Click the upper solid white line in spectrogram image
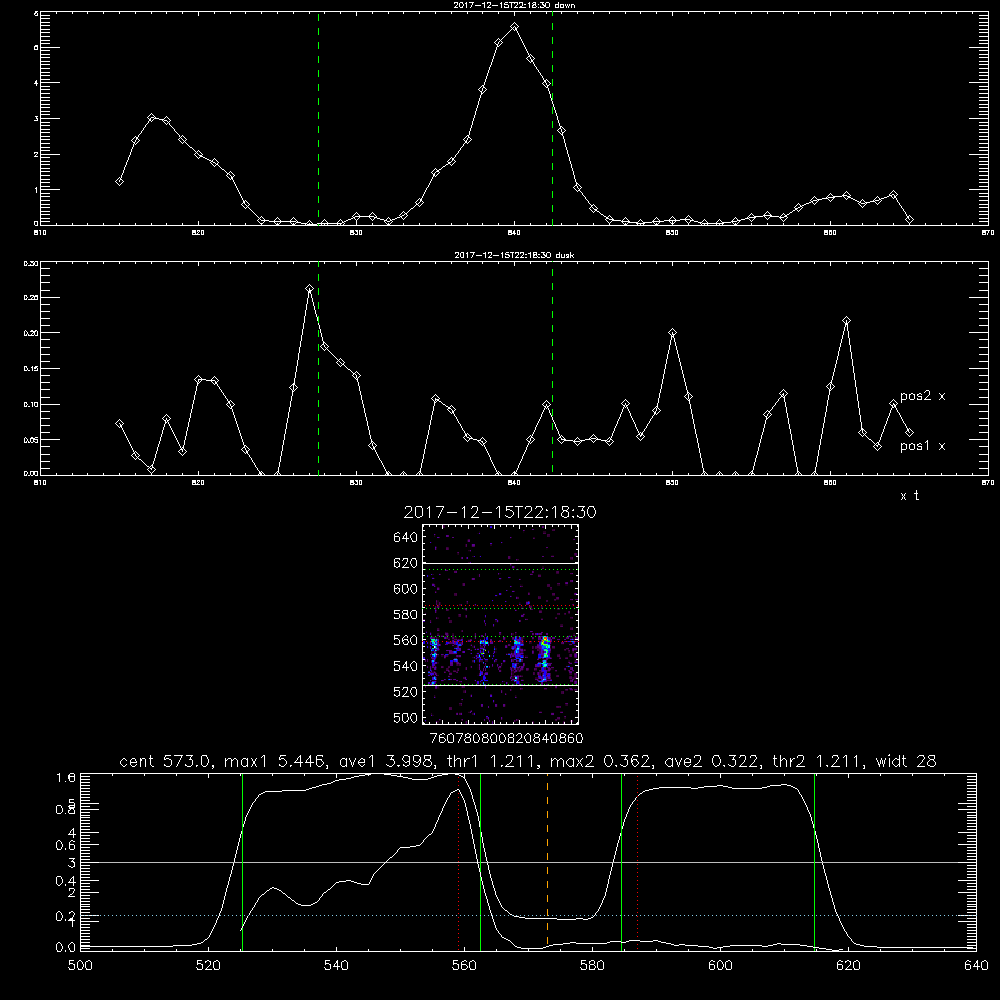The image size is (1000, 1000). (x=501, y=564)
